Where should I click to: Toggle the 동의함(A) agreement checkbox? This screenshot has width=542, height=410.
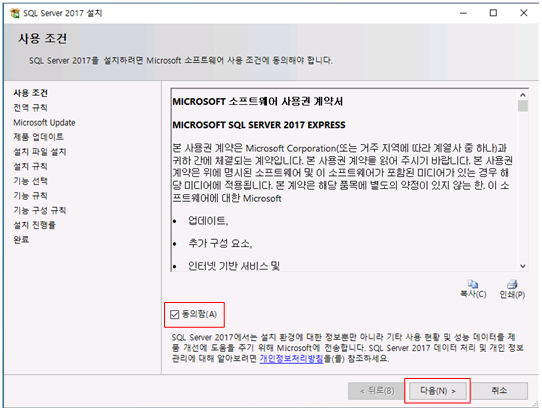coord(175,314)
